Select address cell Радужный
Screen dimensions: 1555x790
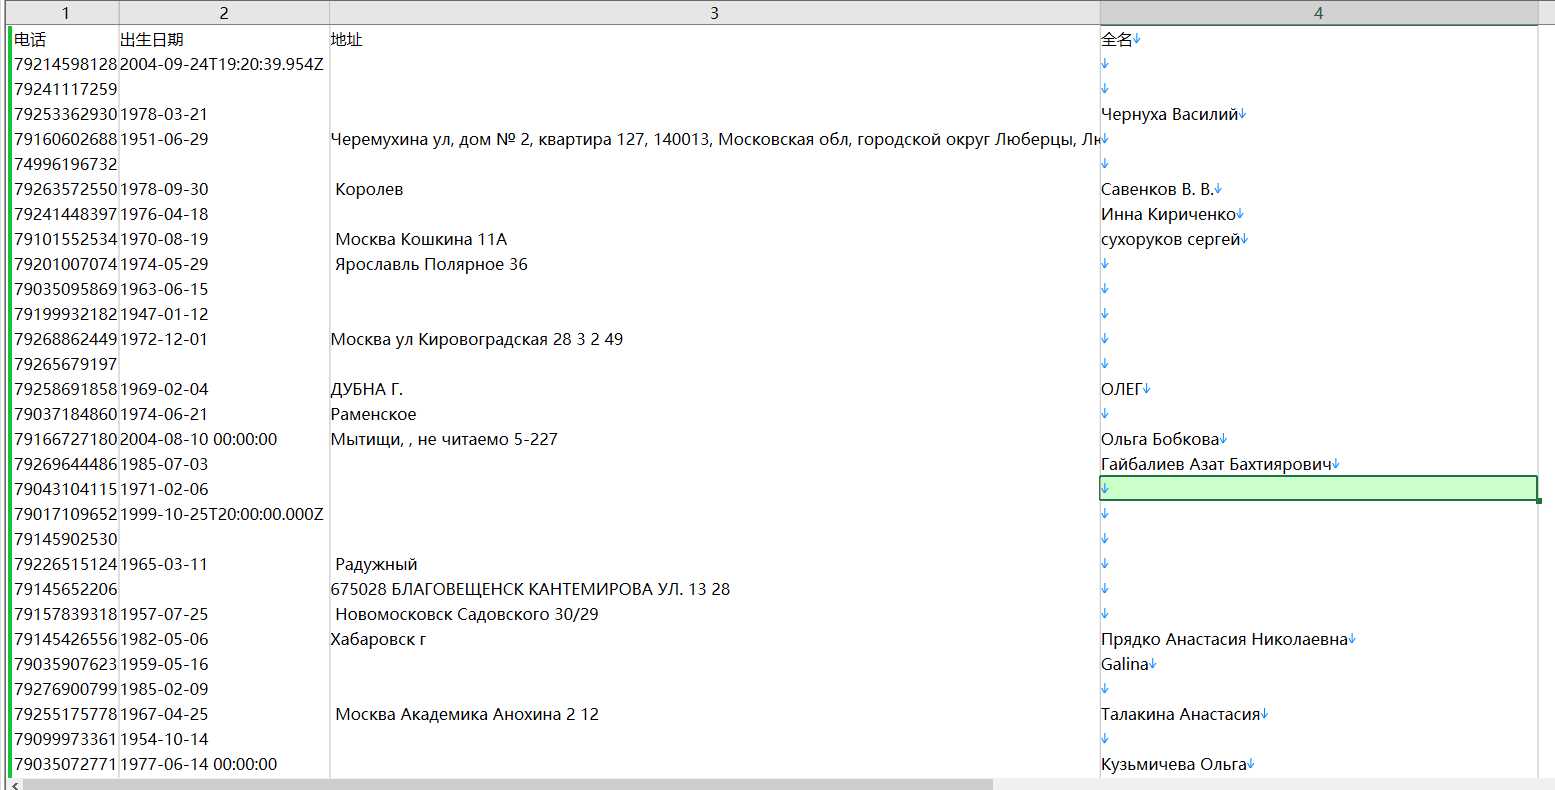[714, 564]
